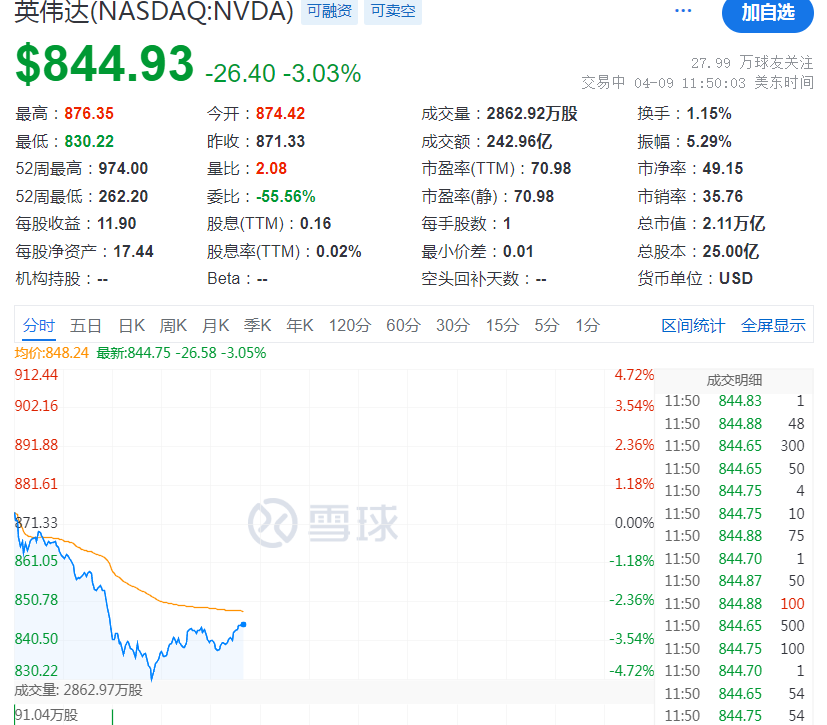
Task: Click trade row with volume 500
Action: pos(734,626)
